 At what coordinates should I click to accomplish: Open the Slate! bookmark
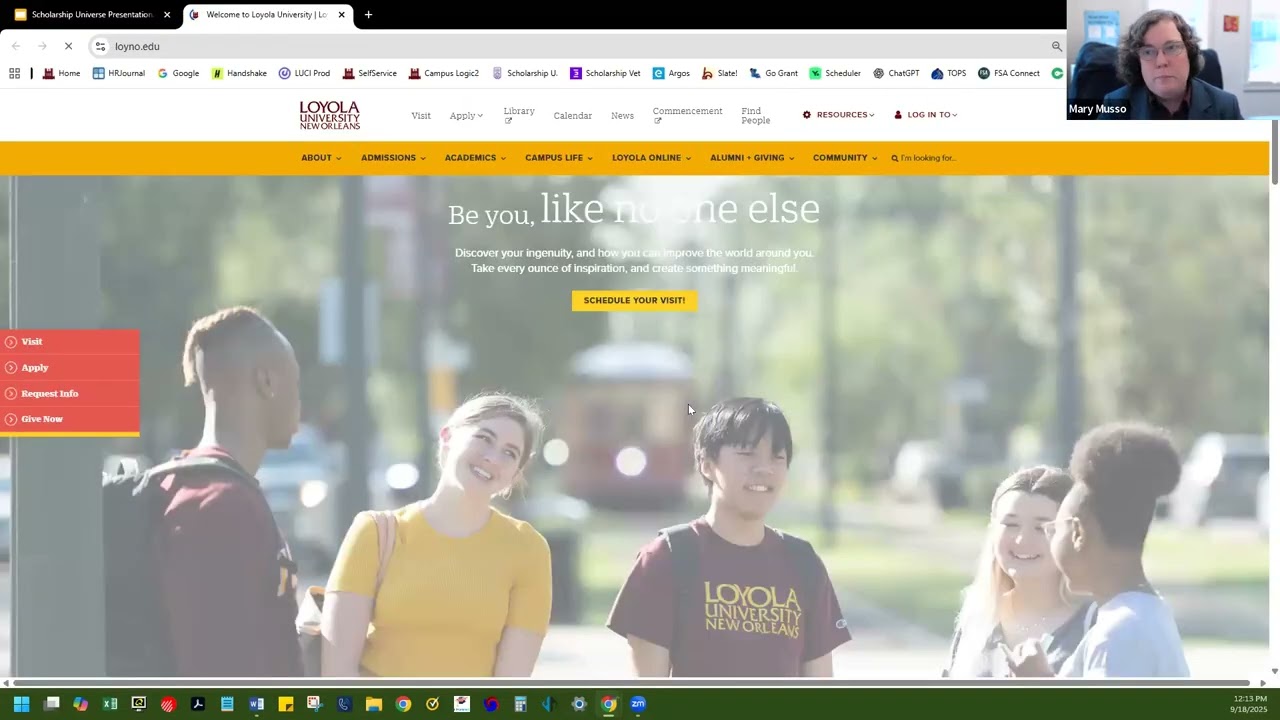click(x=719, y=73)
